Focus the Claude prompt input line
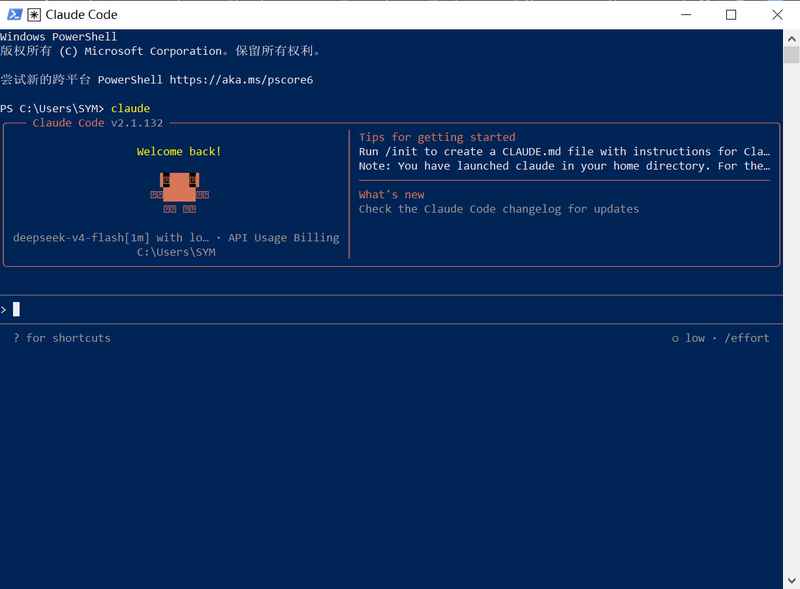800x589 pixels. pyautogui.click(x=391, y=309)
